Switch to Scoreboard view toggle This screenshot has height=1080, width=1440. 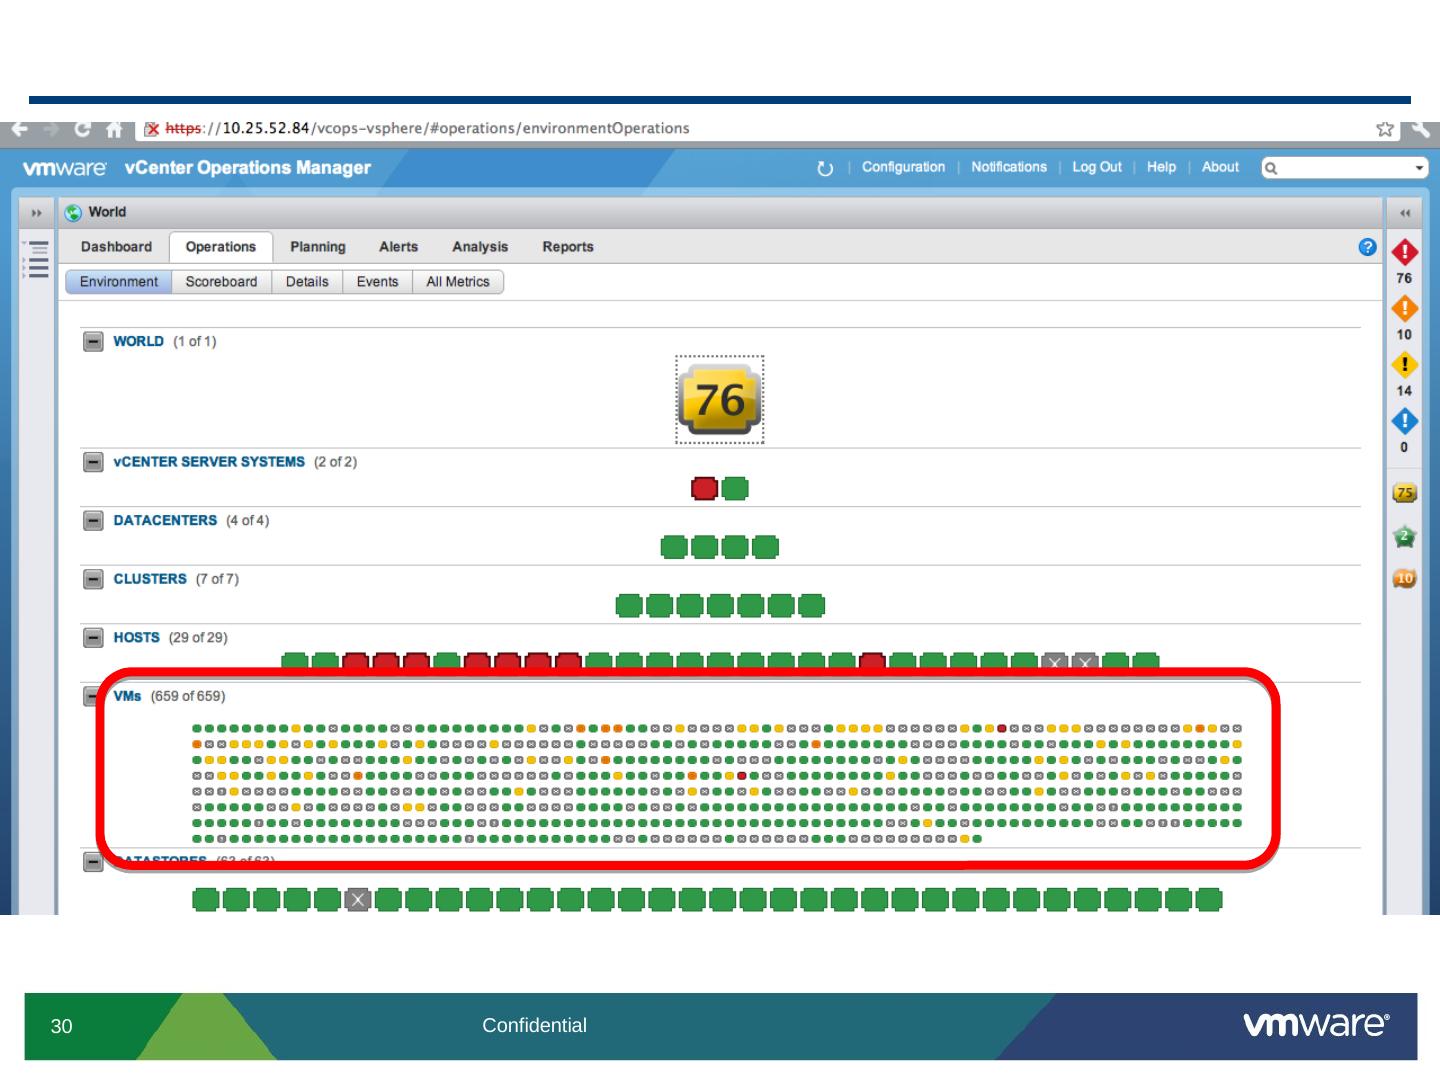pos(221,282)
